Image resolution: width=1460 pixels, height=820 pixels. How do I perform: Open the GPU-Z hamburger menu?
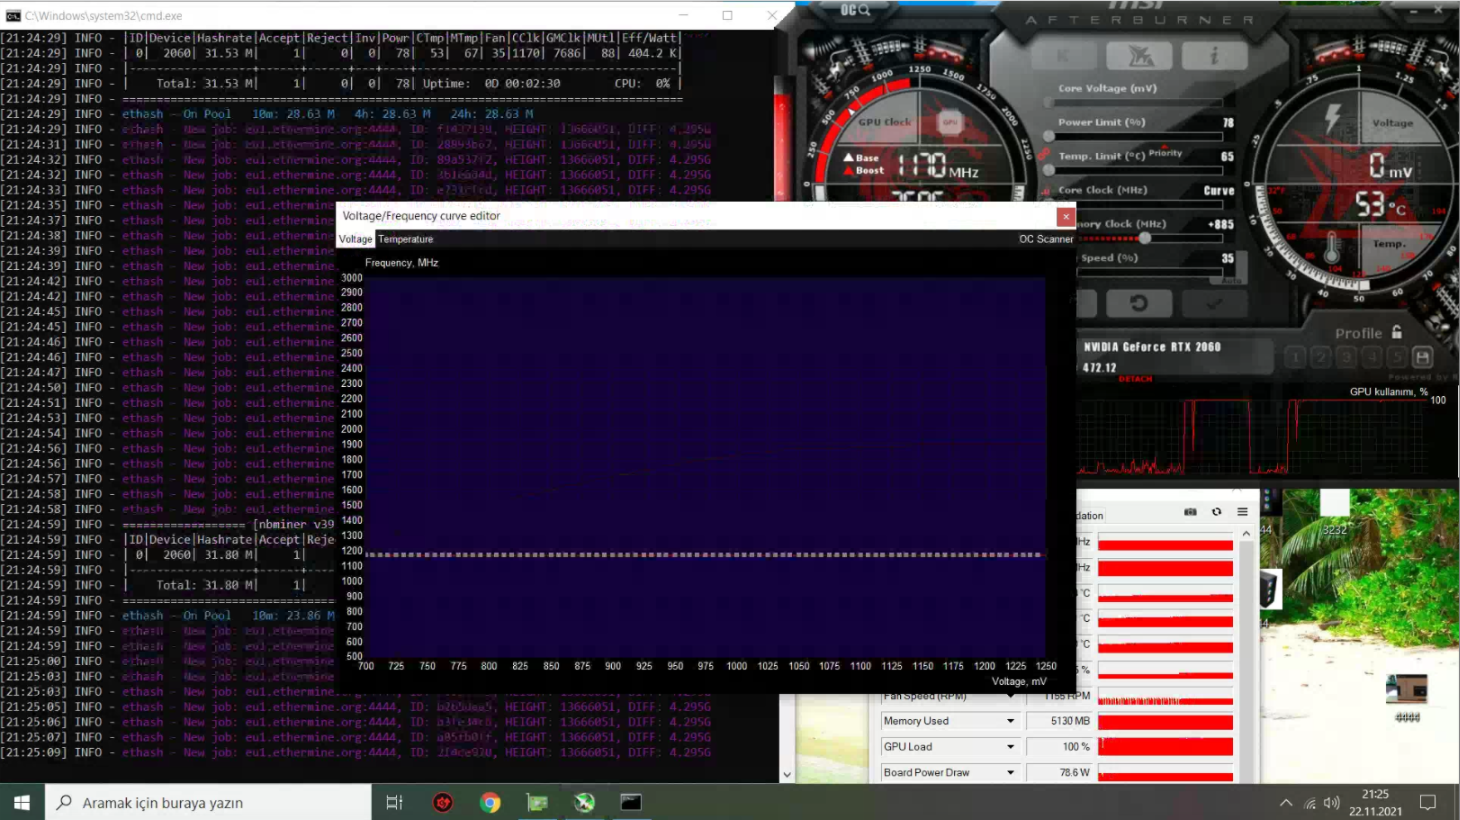coord(1242,512)
